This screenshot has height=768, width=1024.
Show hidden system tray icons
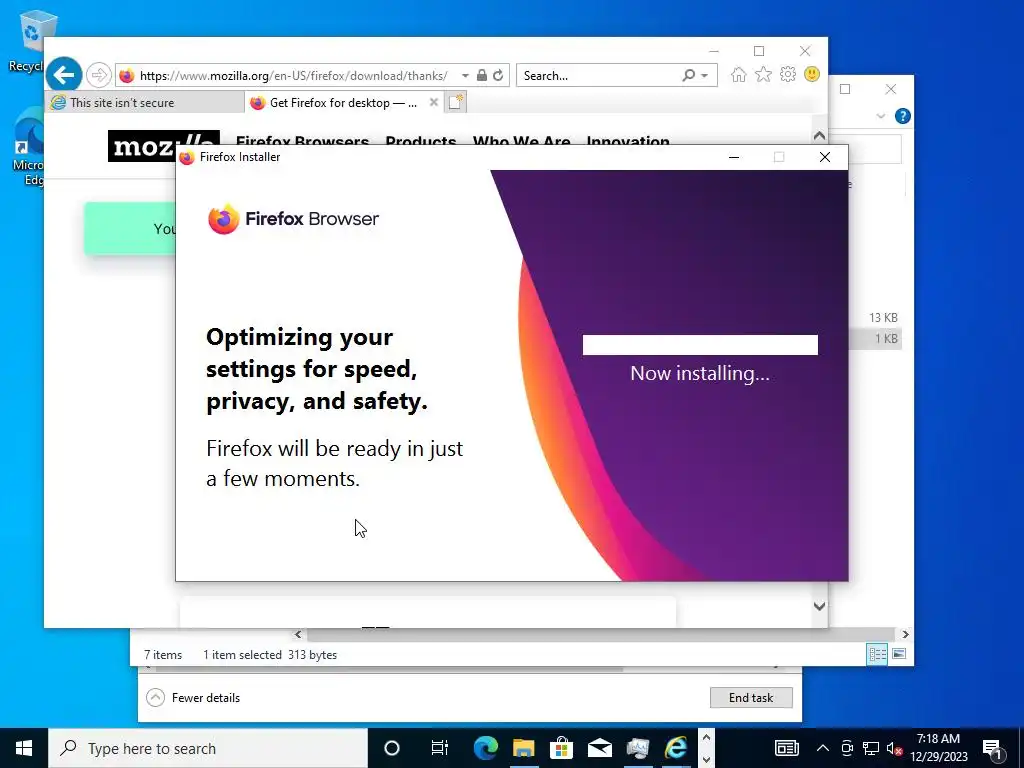(823, 748)
